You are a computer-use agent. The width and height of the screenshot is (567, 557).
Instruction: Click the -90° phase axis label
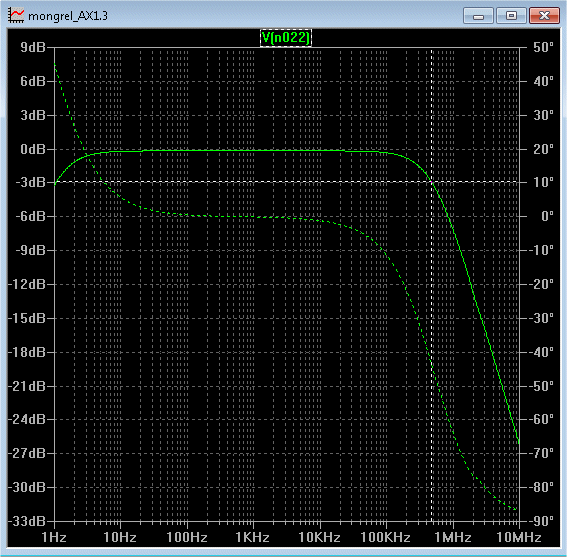541,521
